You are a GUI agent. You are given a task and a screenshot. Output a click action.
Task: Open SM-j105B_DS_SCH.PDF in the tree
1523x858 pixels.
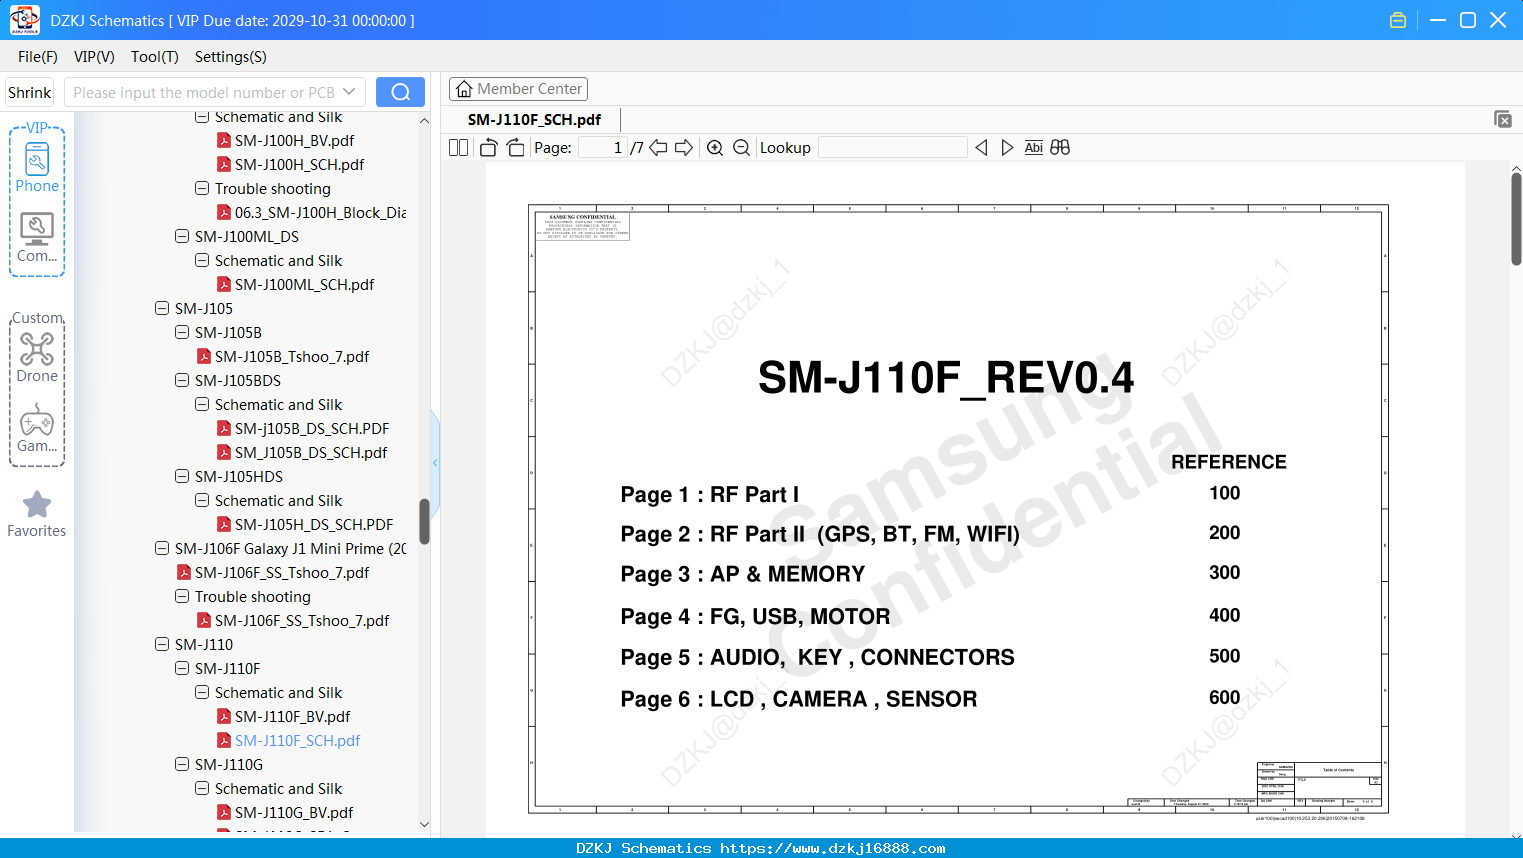coord(312,428)
